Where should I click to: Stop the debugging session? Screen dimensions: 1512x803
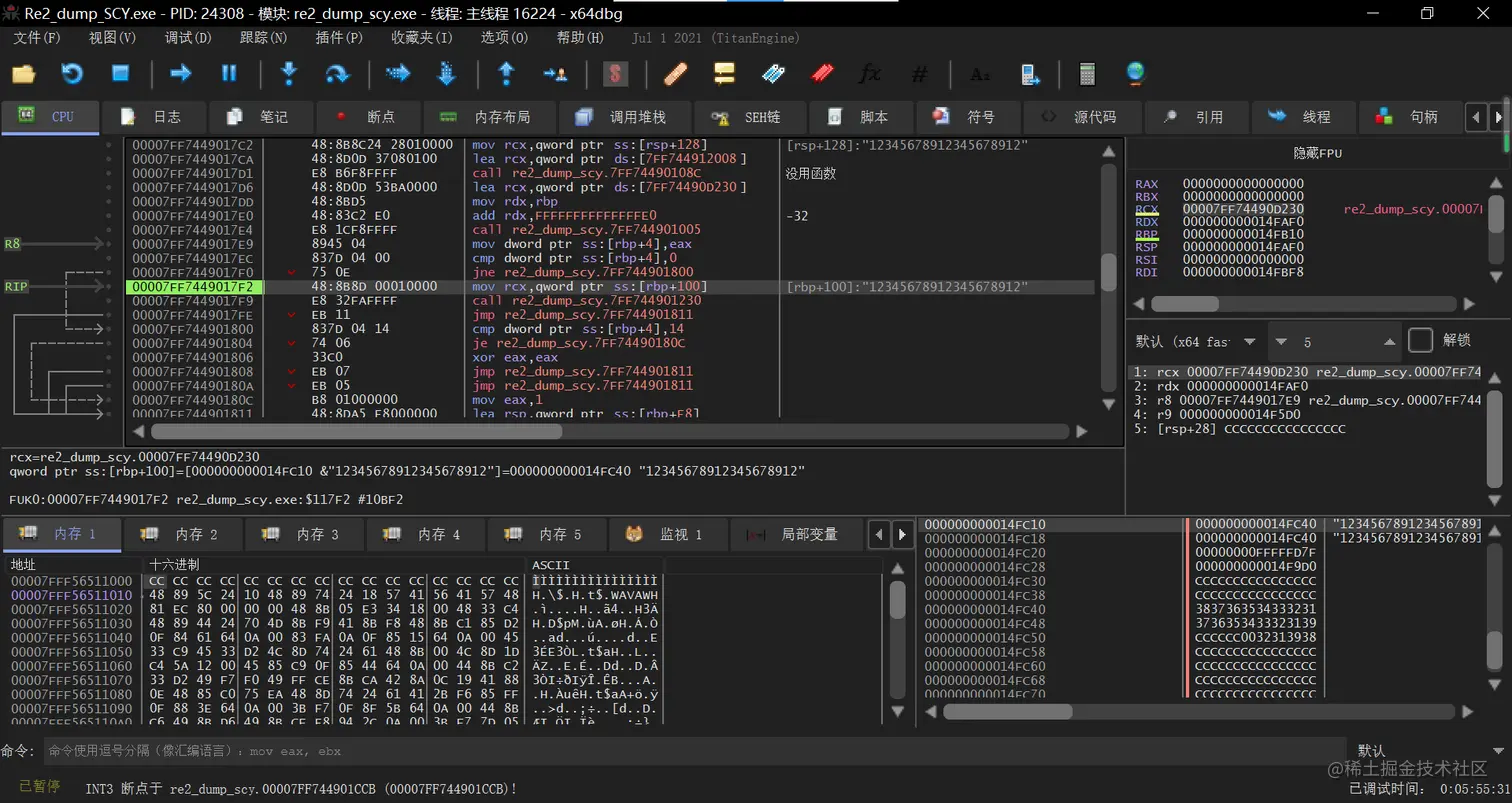[120, 73]
